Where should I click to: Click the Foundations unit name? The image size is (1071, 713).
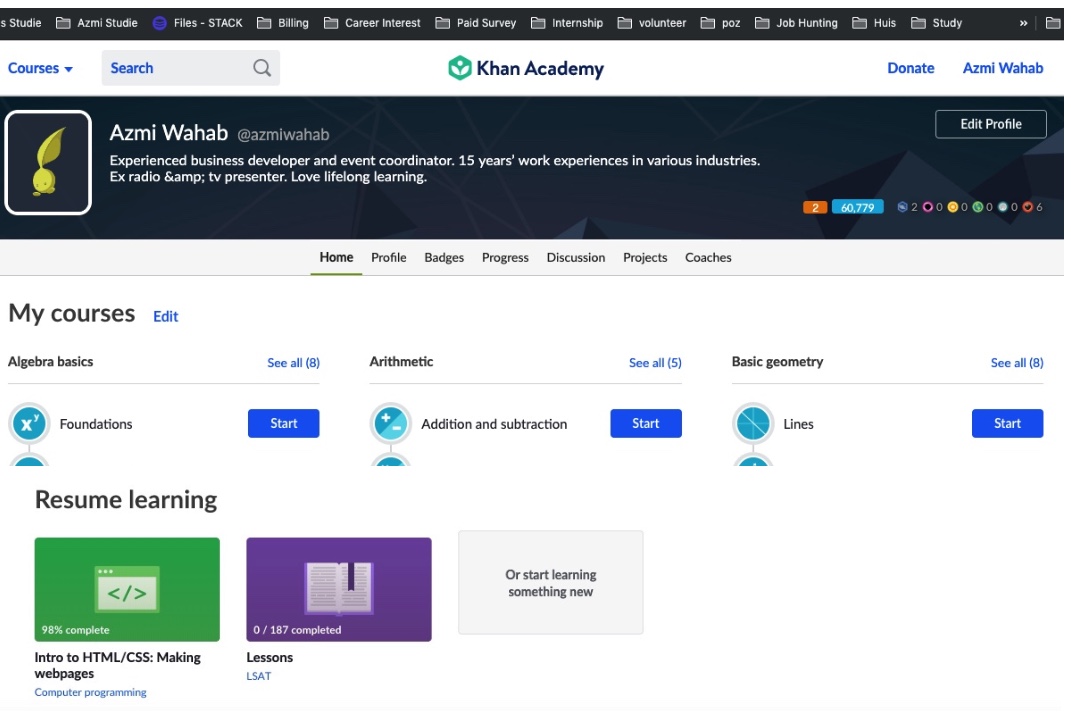pyautogui.click(x=96, y=424)
